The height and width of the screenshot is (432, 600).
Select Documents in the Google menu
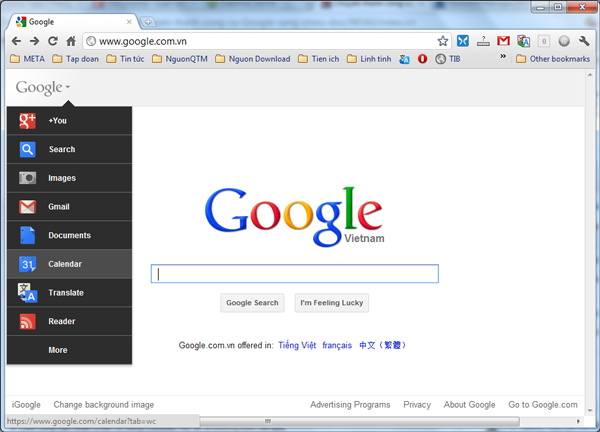click(x=69, y=235)
